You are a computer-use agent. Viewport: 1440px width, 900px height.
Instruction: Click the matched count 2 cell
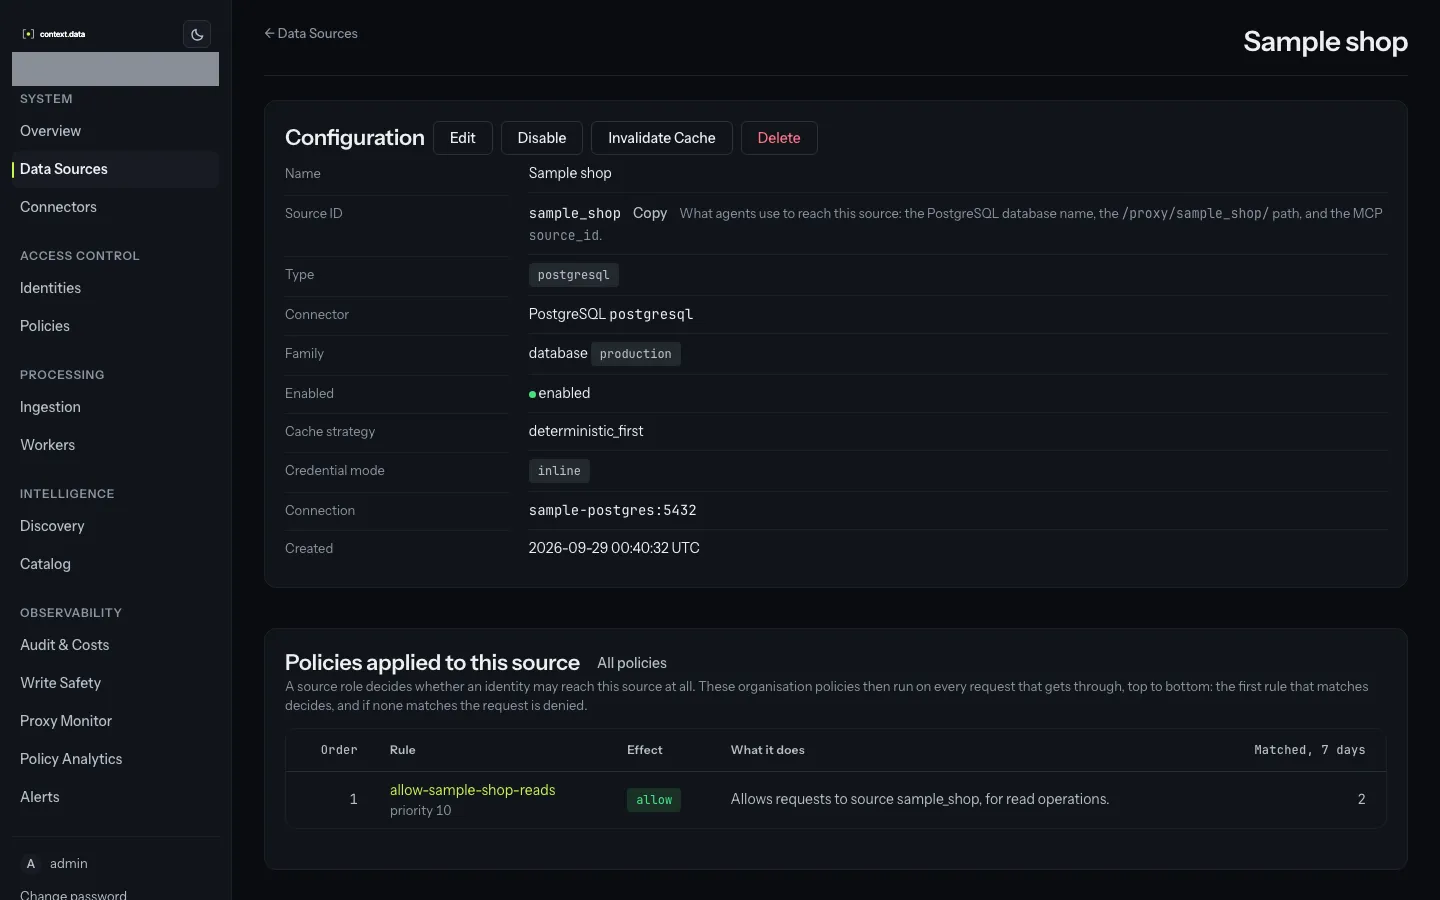[1361, 799]
